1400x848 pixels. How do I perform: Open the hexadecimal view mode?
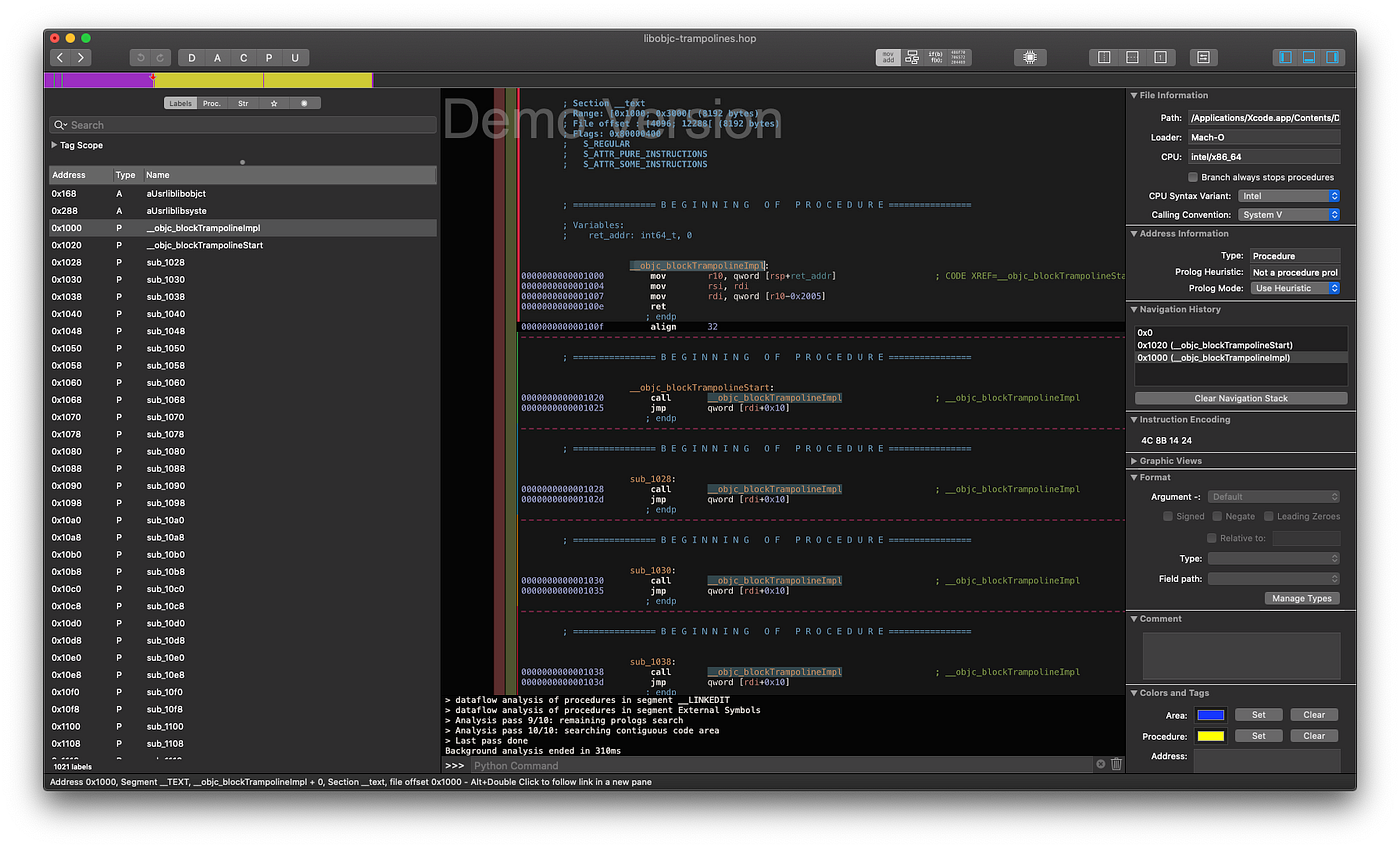pyautogui.click(x=960, y=58)
